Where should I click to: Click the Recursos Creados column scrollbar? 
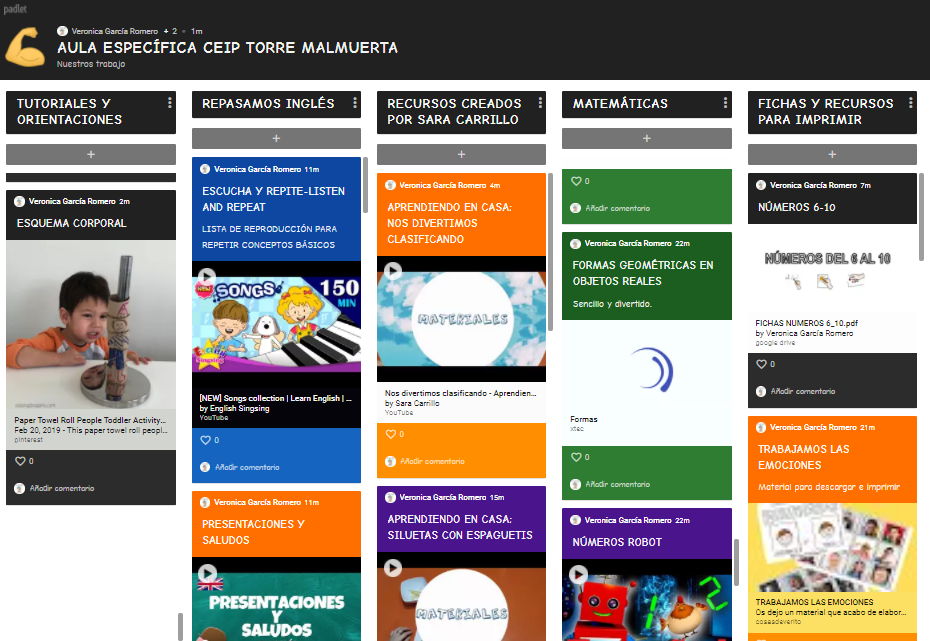click(x=550, y=251)
